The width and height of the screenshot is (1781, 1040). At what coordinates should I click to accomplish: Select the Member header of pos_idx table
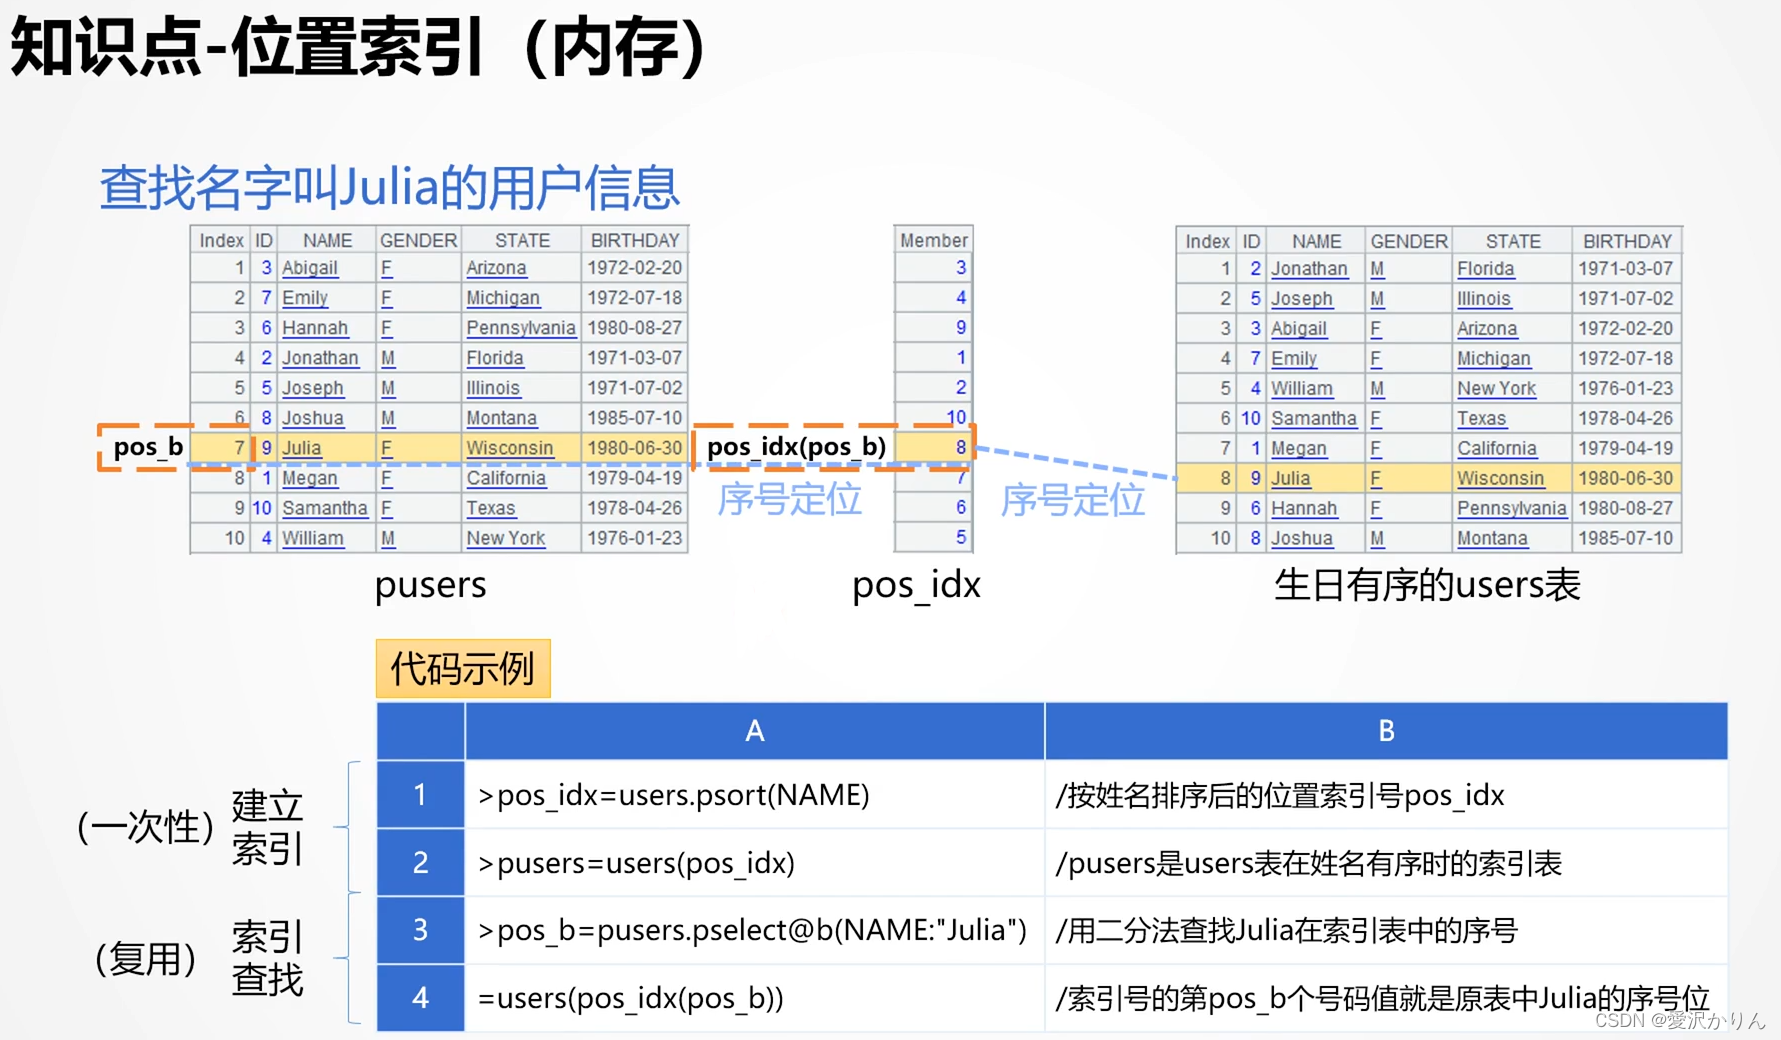932,239
